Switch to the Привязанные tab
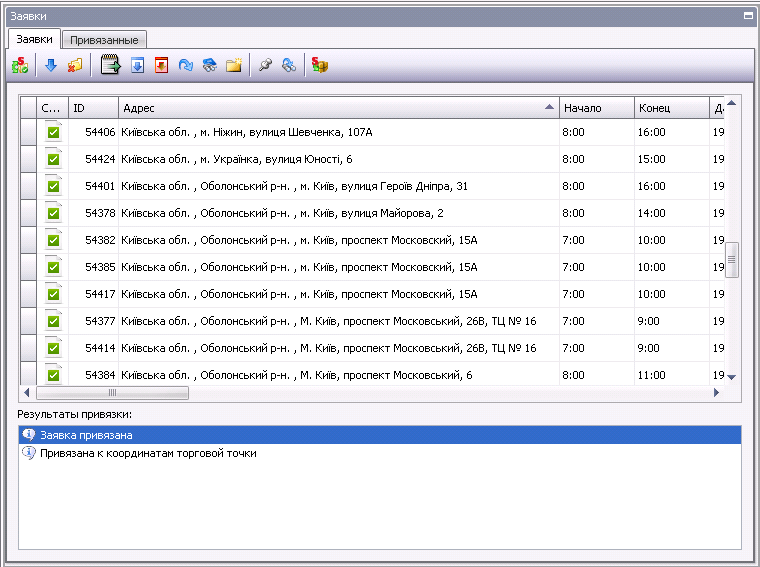760x567 pixels. [105, 39]
